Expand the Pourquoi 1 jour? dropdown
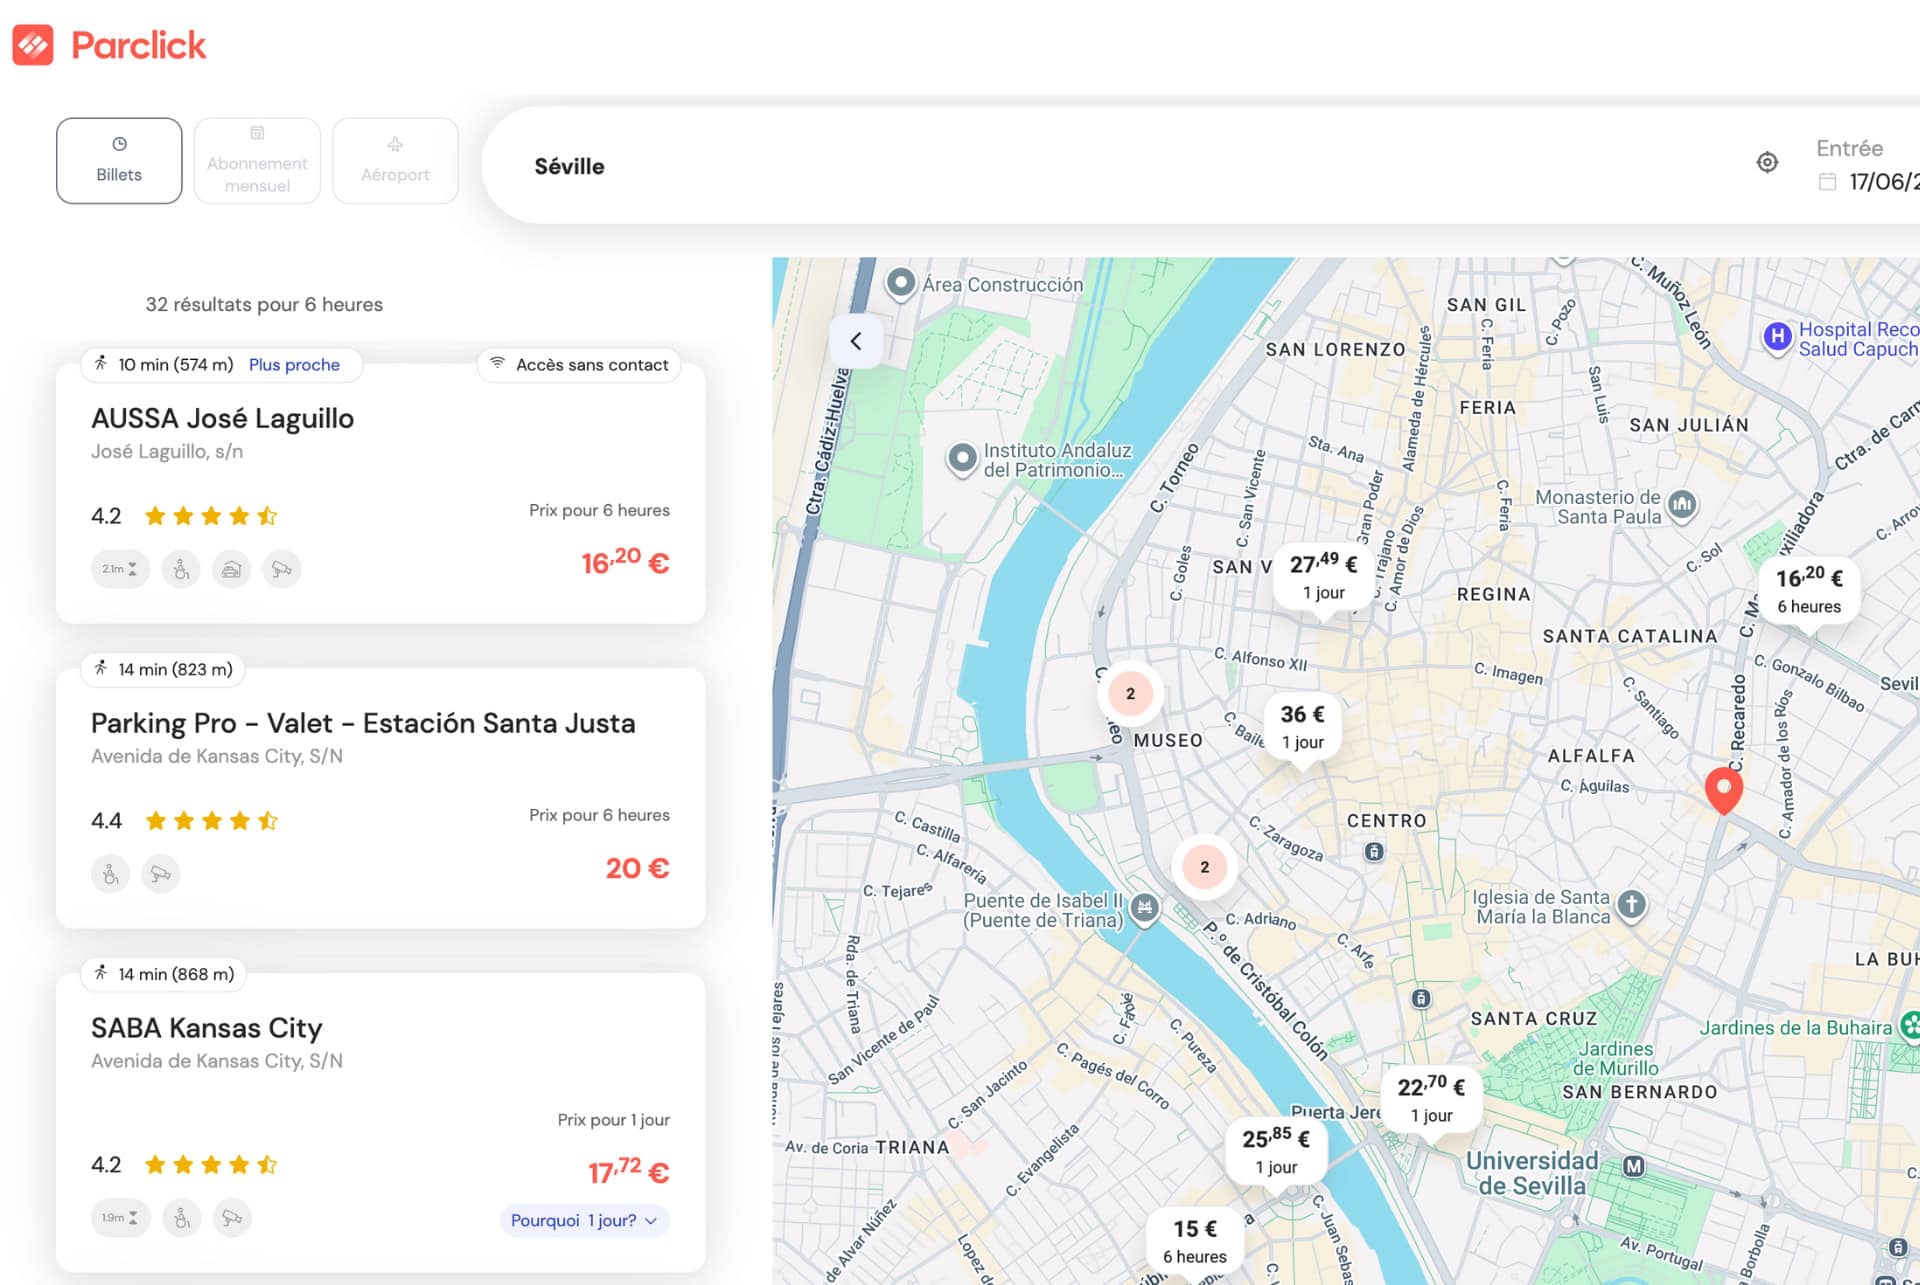This screenshot has height=1285, width=1920. pos(584,1220)
